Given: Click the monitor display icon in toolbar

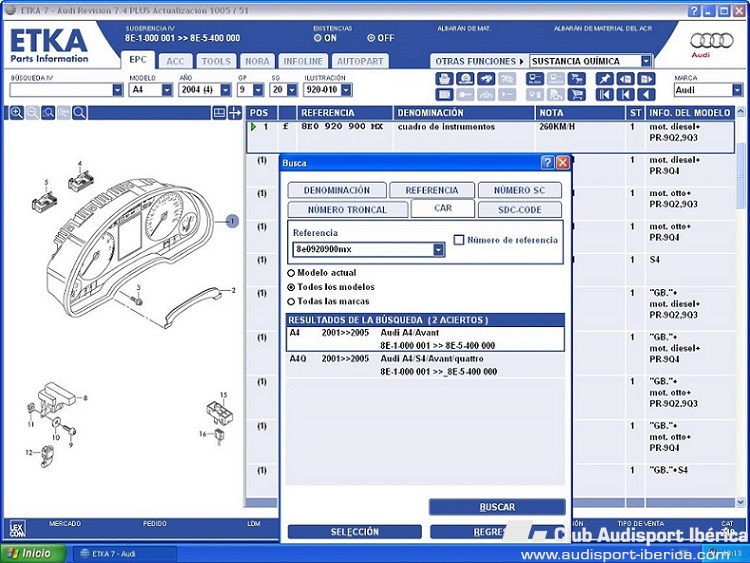Looking at the screenshot, I should 535,79.
